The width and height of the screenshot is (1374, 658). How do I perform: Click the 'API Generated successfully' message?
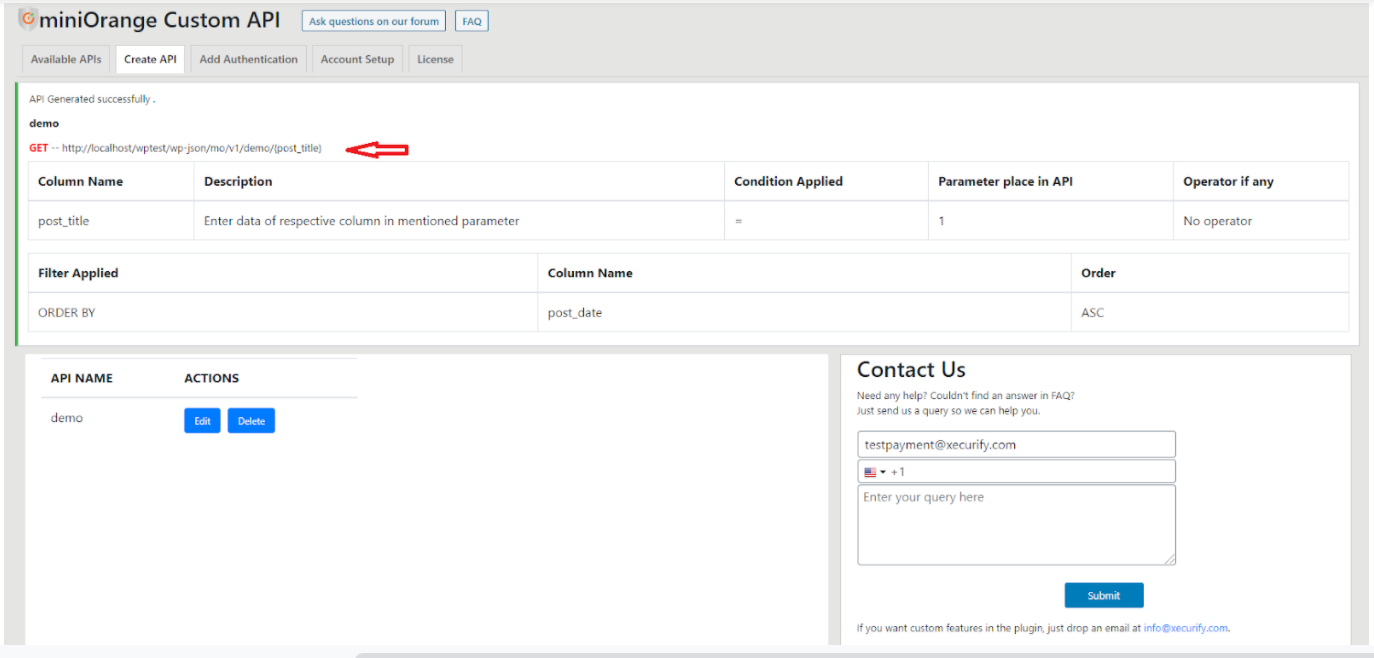tap(92, 99)
